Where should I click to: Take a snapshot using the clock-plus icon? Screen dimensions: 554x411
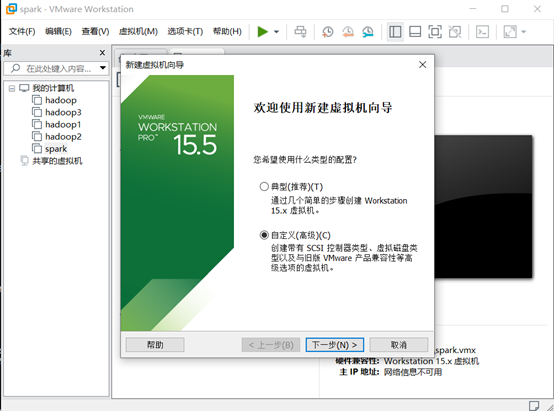[x=328, y=32]
